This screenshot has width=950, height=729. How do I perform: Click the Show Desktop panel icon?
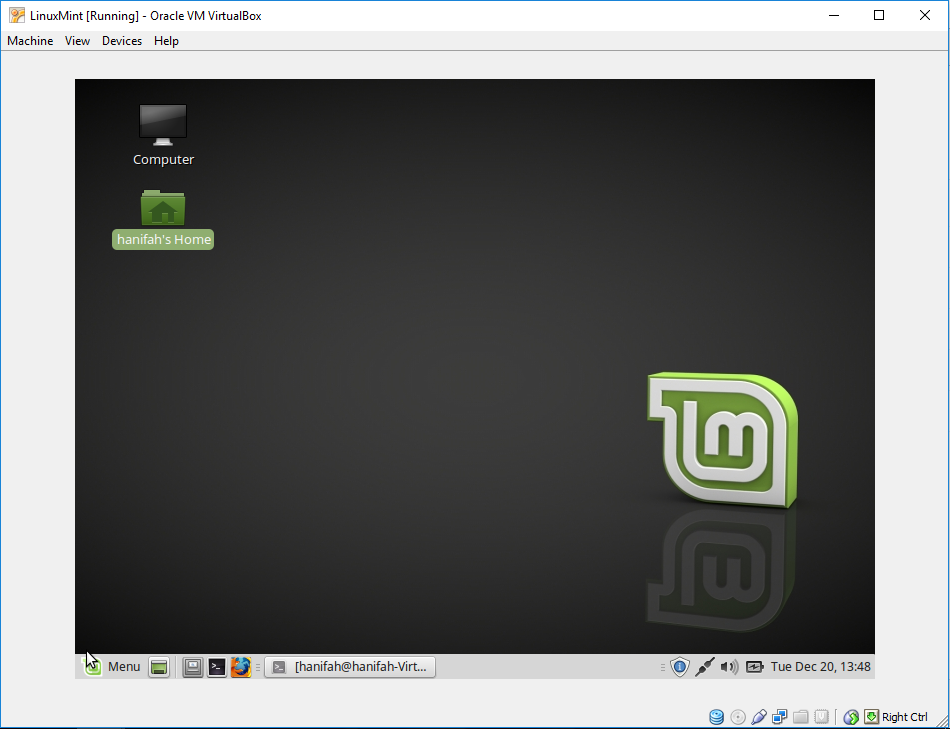[x=158, y=666]
